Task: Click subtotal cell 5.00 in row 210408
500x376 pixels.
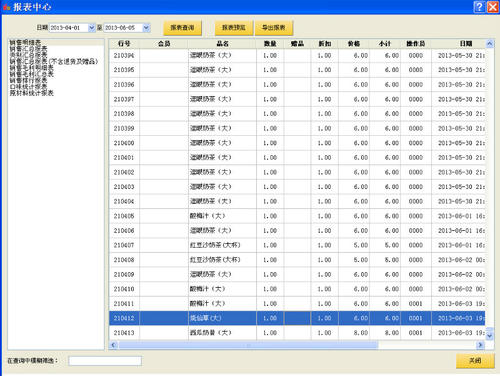Action: click(x=385, y=260)
